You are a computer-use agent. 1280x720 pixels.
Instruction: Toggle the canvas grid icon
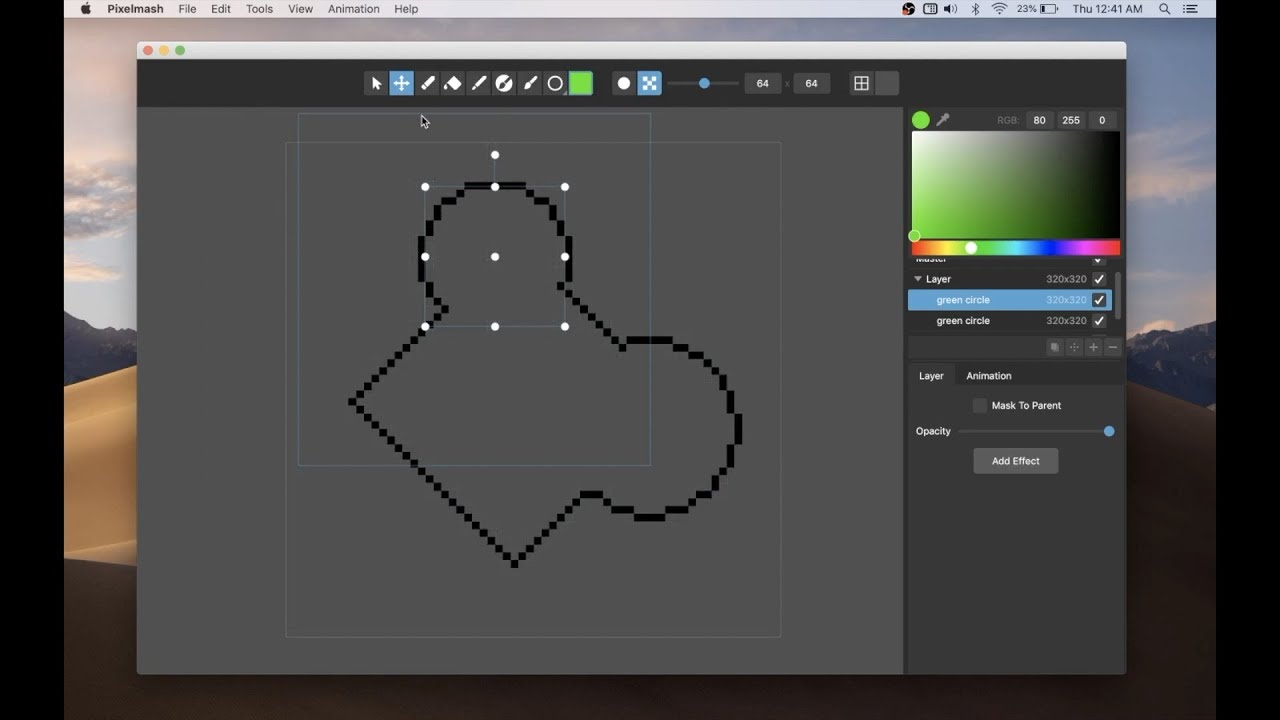tap(861, 84)
